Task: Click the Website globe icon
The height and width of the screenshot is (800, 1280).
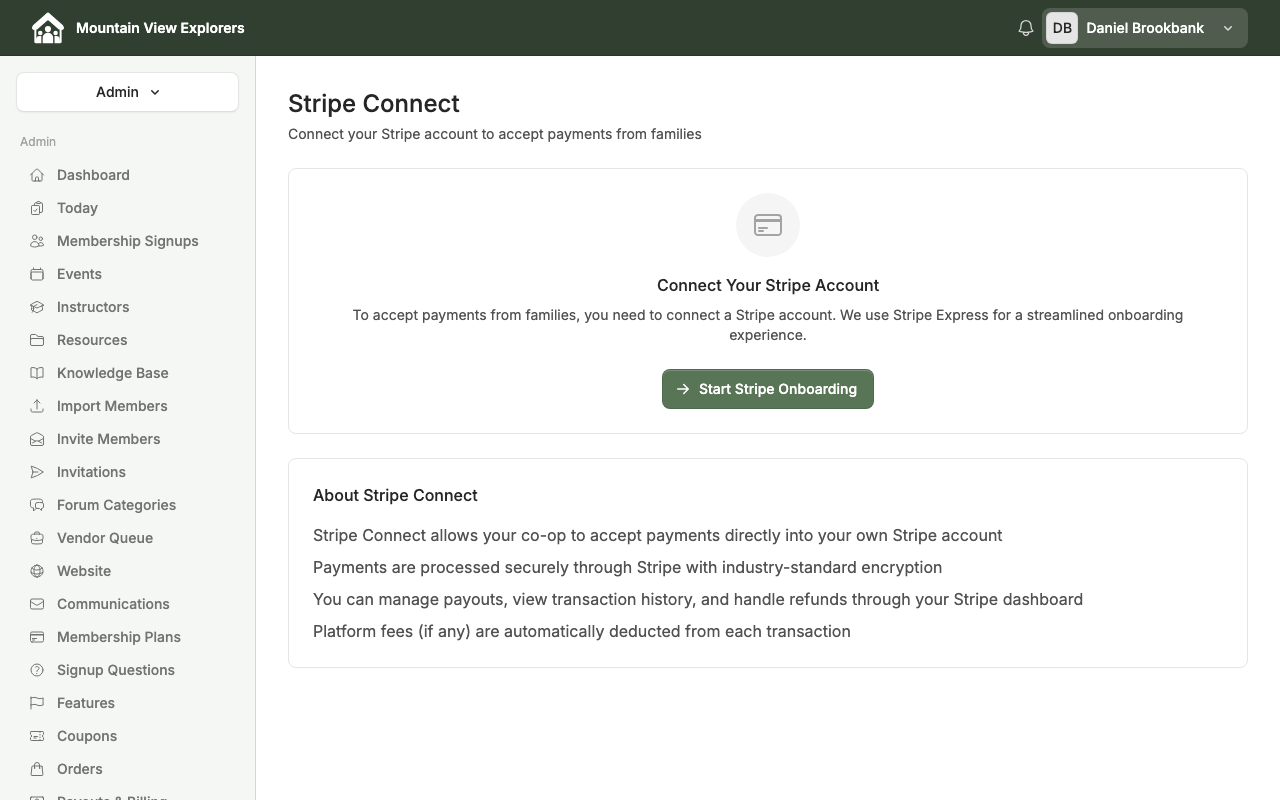Action: 37,571
